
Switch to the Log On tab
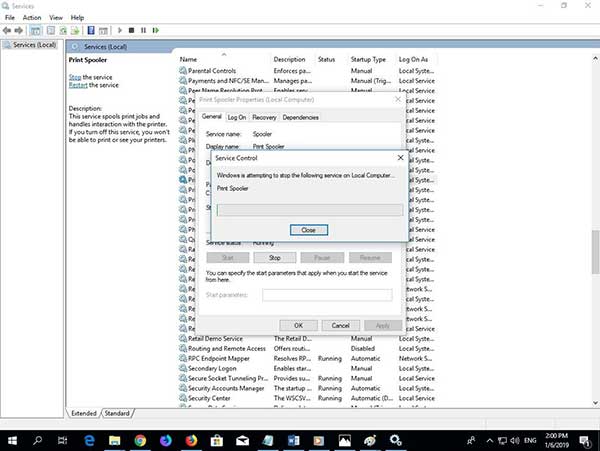click(x=237, y=117)
